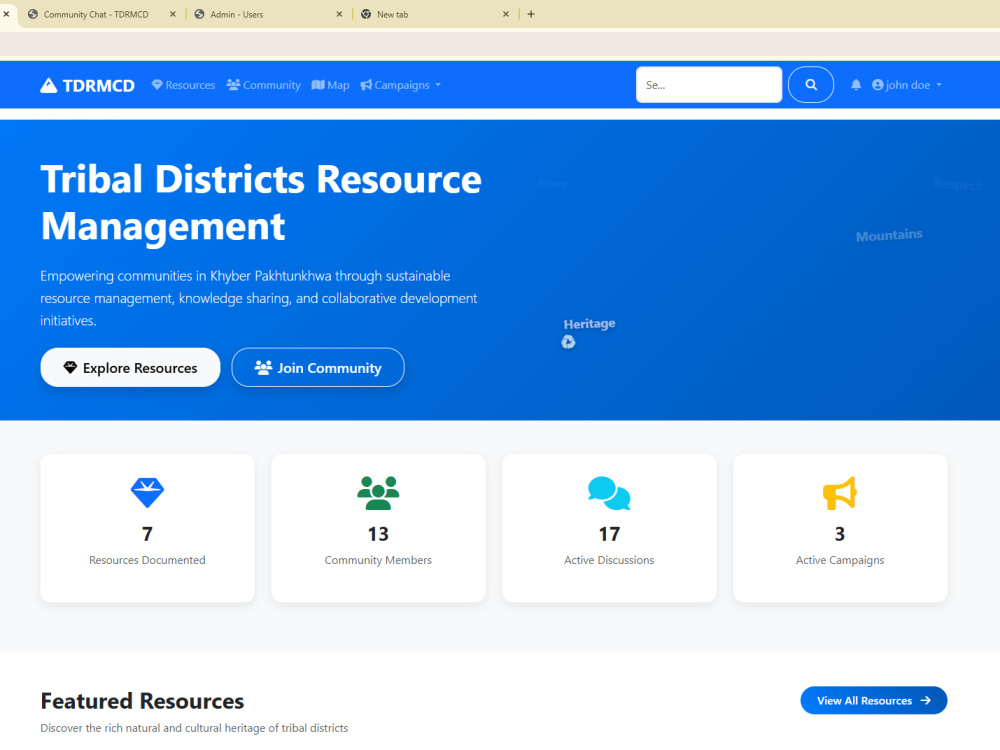Click the Community Members label

[x=378, y=560]
